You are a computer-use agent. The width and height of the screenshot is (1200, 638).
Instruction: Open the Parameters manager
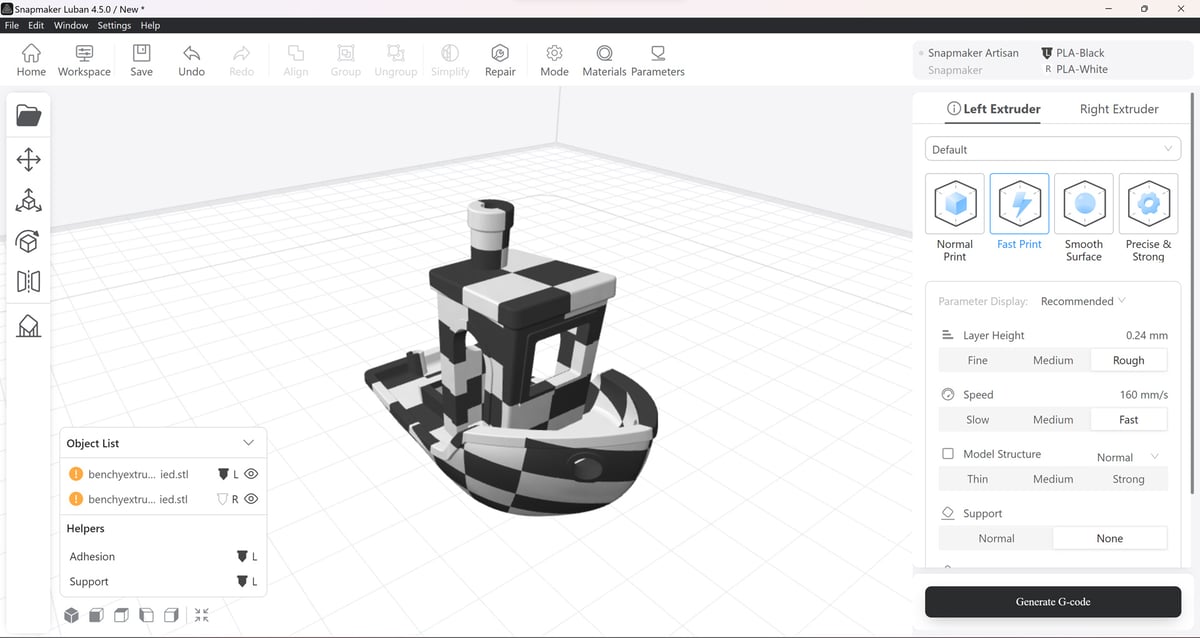[658, 60]
